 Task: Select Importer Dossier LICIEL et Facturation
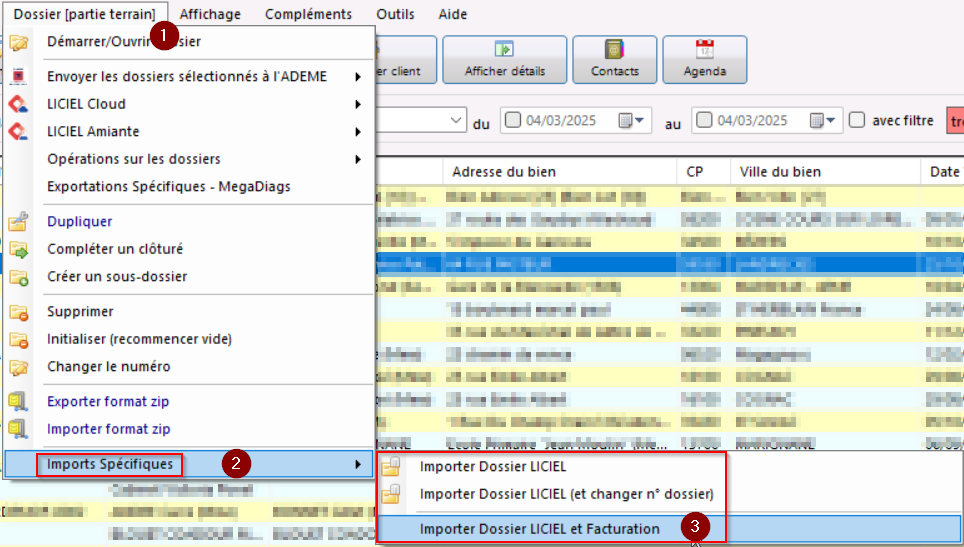[x=540, y=529]
